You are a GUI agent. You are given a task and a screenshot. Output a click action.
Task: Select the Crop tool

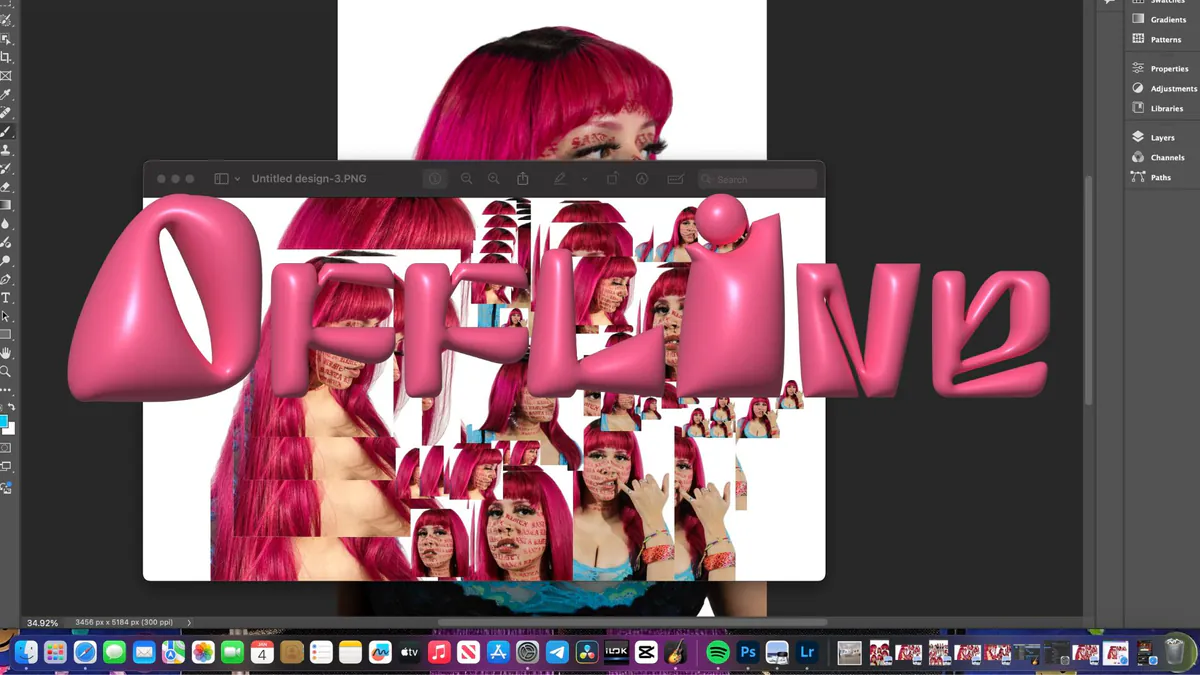pos(6,58)
